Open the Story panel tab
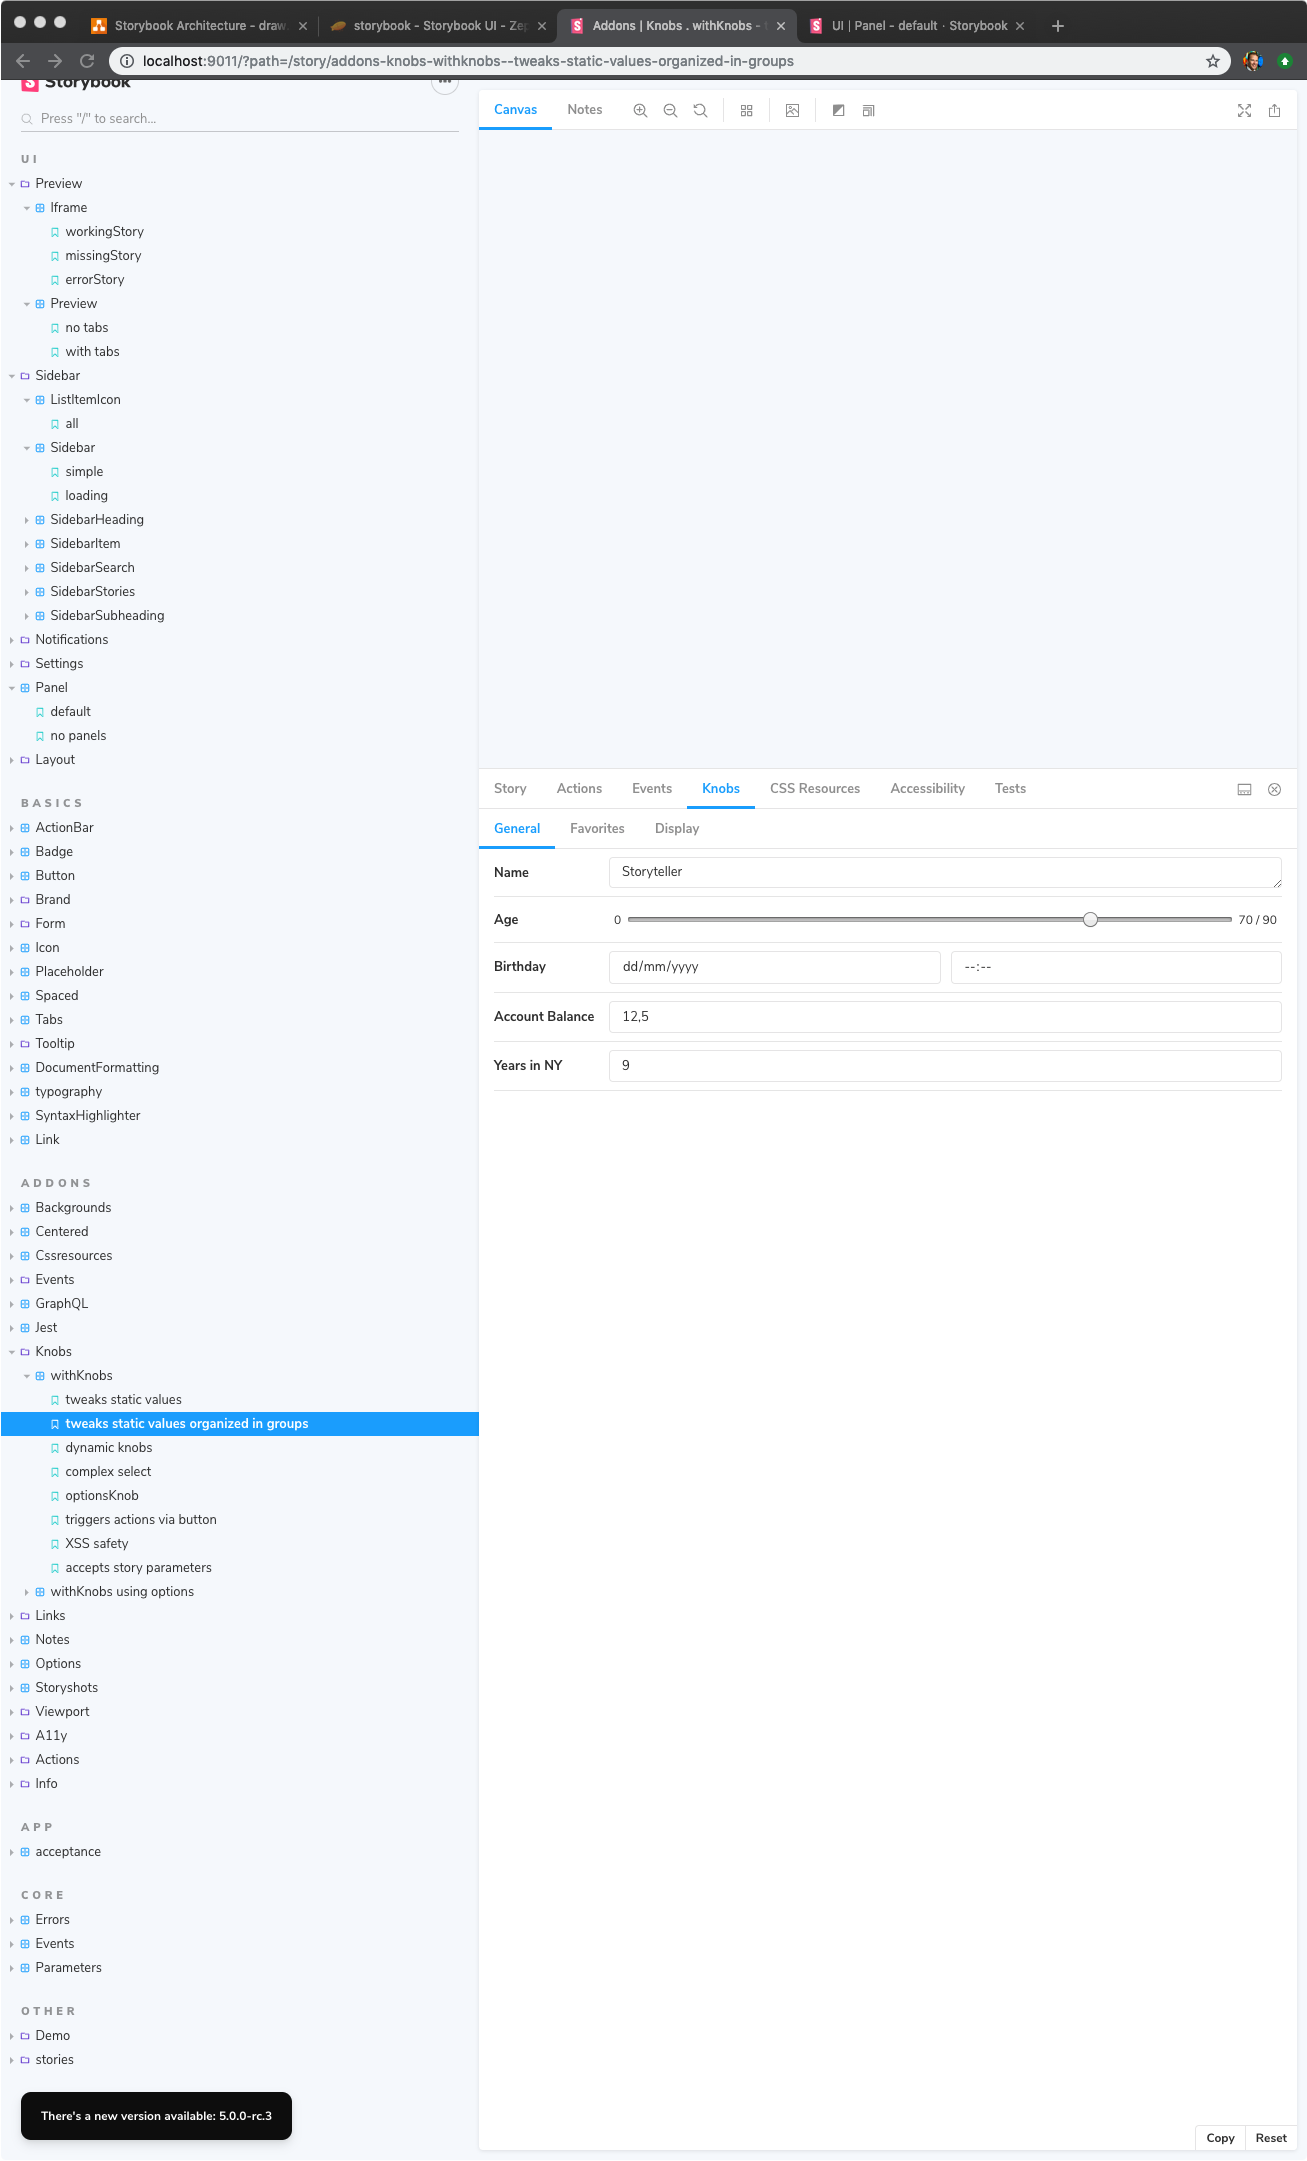Image resolution: width=1307 pixels, height=2161 pixels. click(510, 789)
